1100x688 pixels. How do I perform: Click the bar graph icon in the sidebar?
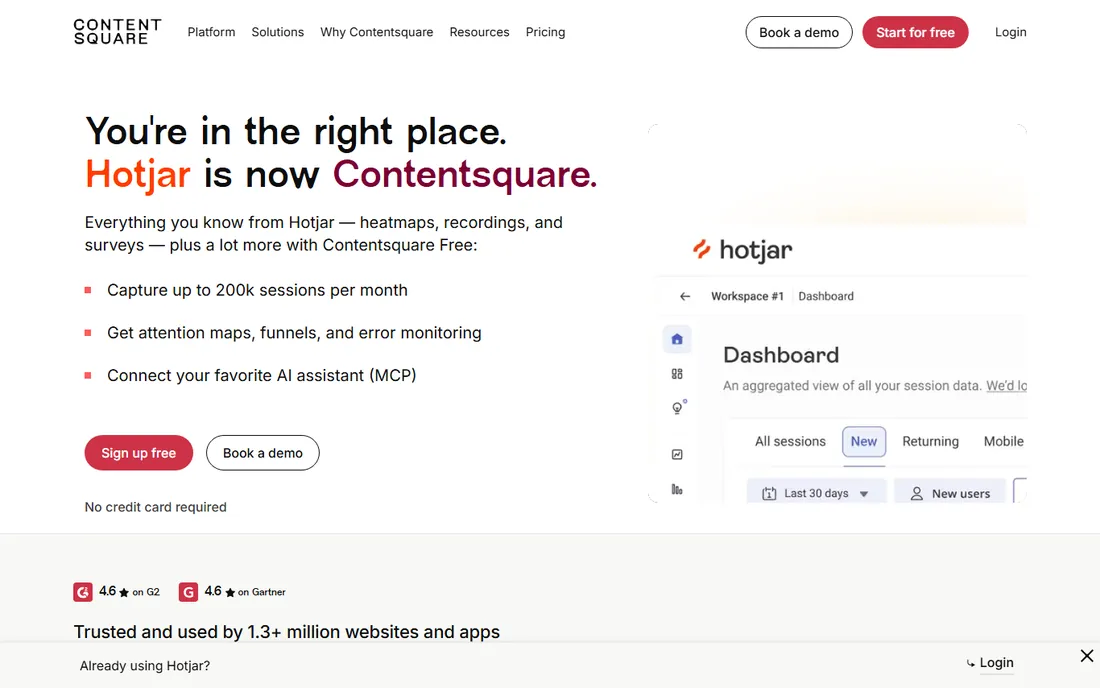pos(677,489)
